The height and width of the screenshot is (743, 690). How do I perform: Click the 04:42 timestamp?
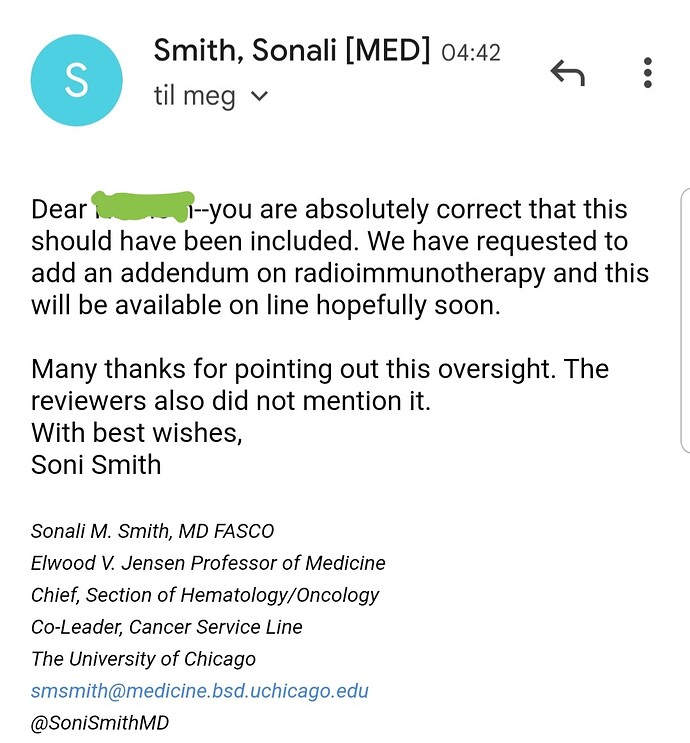(x=471, y=53)
